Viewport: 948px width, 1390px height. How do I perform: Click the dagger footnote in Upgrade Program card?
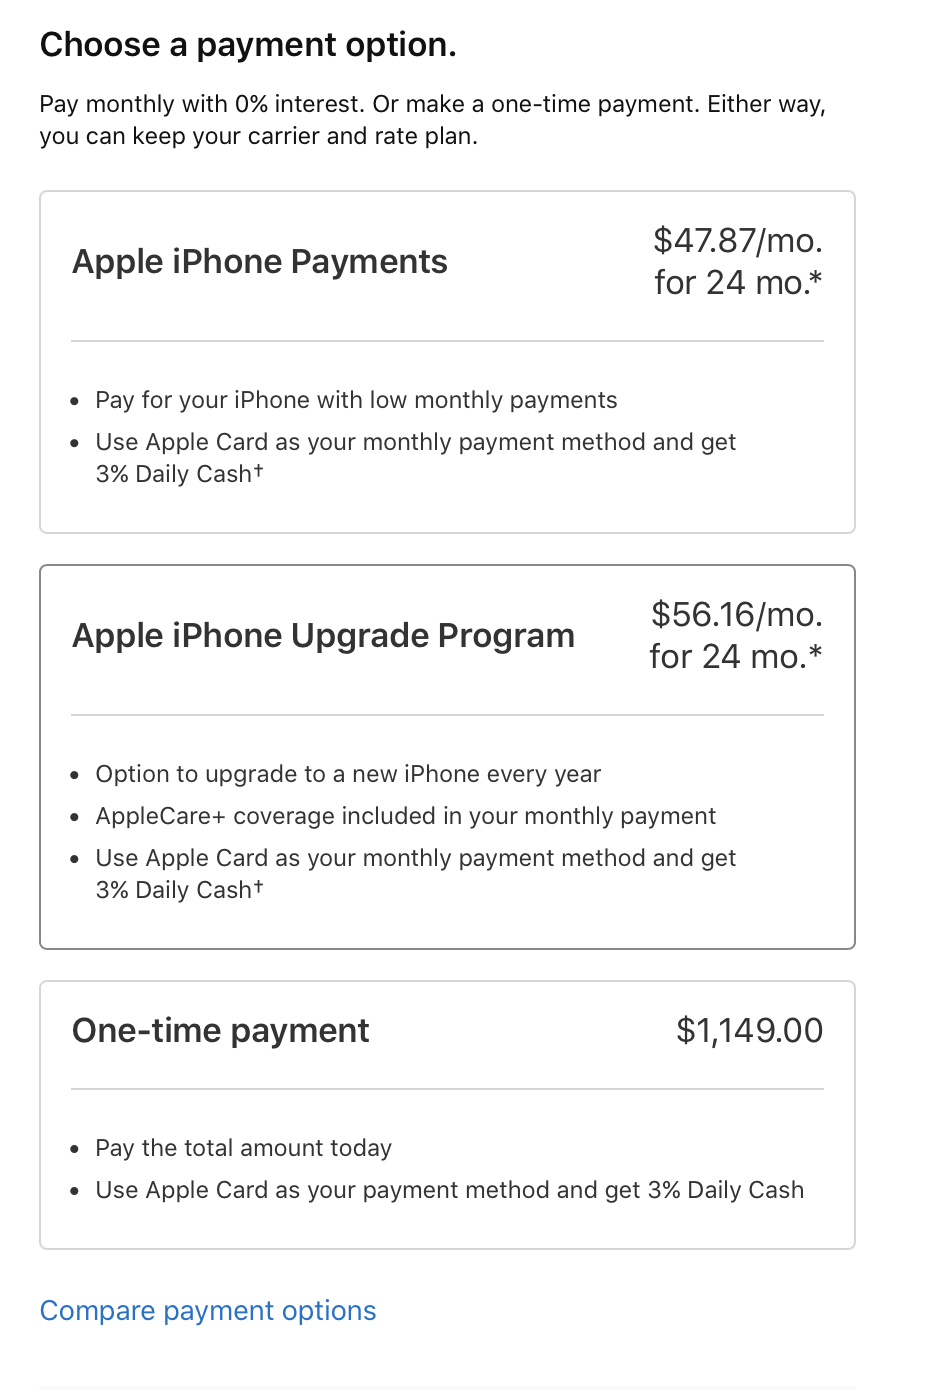pos(258,886)
